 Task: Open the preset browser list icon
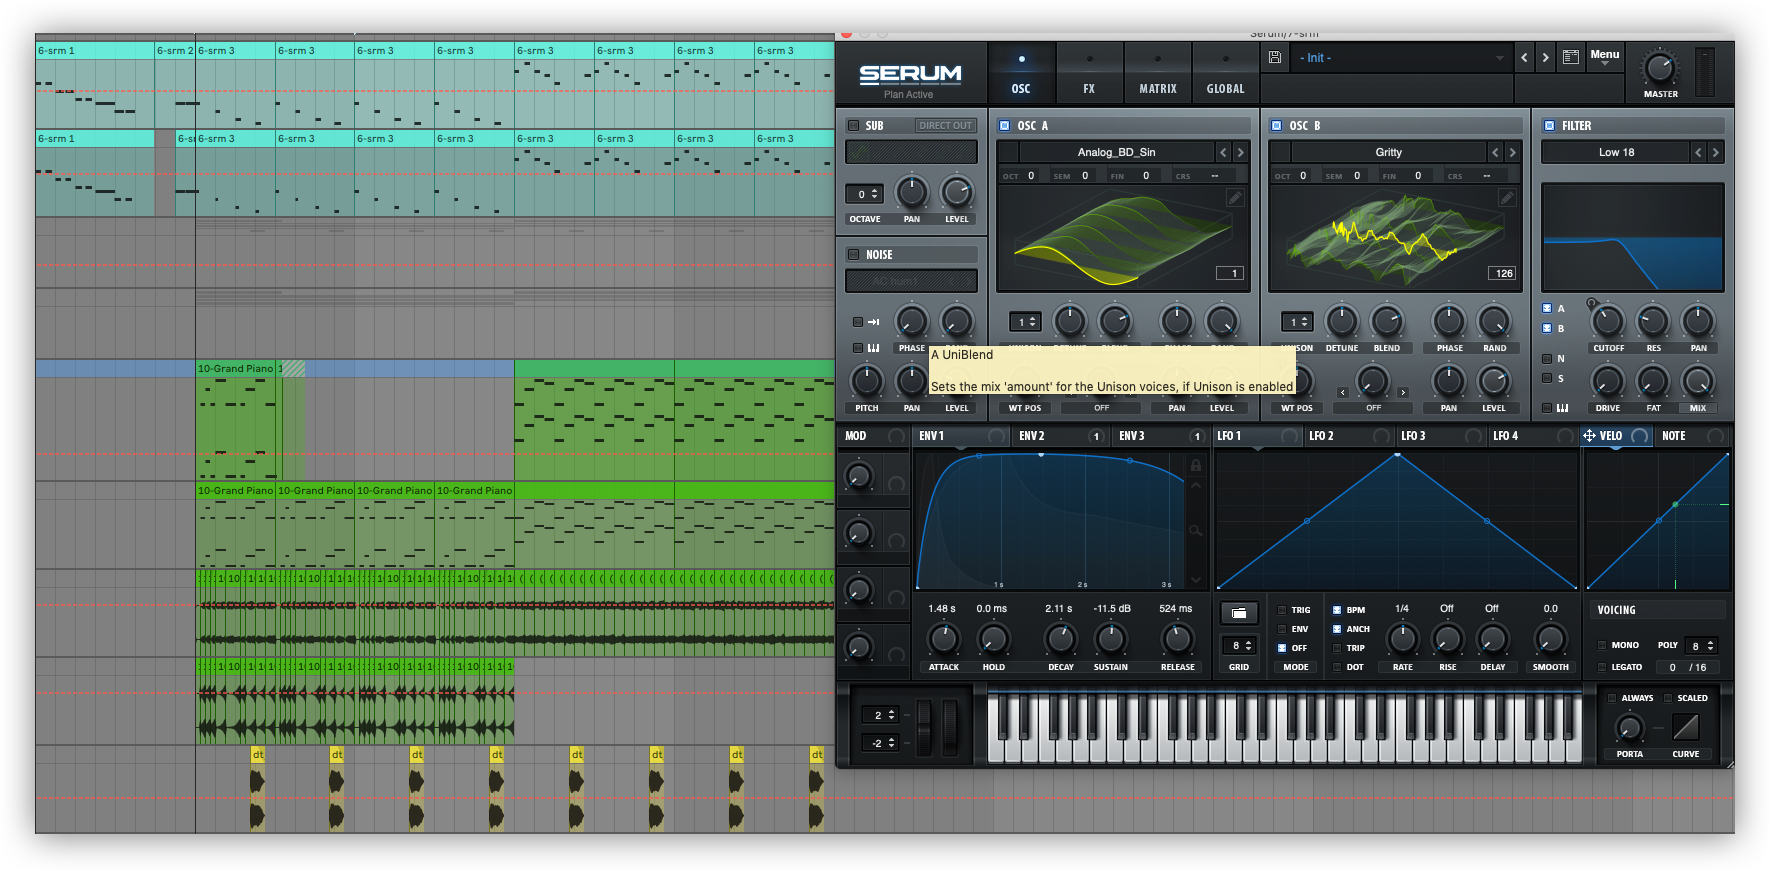(1571, 58)
